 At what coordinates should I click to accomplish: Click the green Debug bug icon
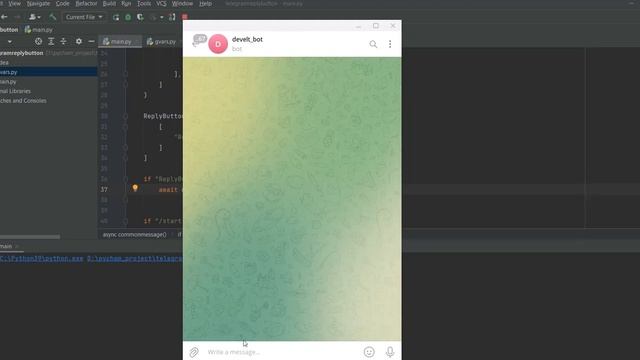point(128,17)
